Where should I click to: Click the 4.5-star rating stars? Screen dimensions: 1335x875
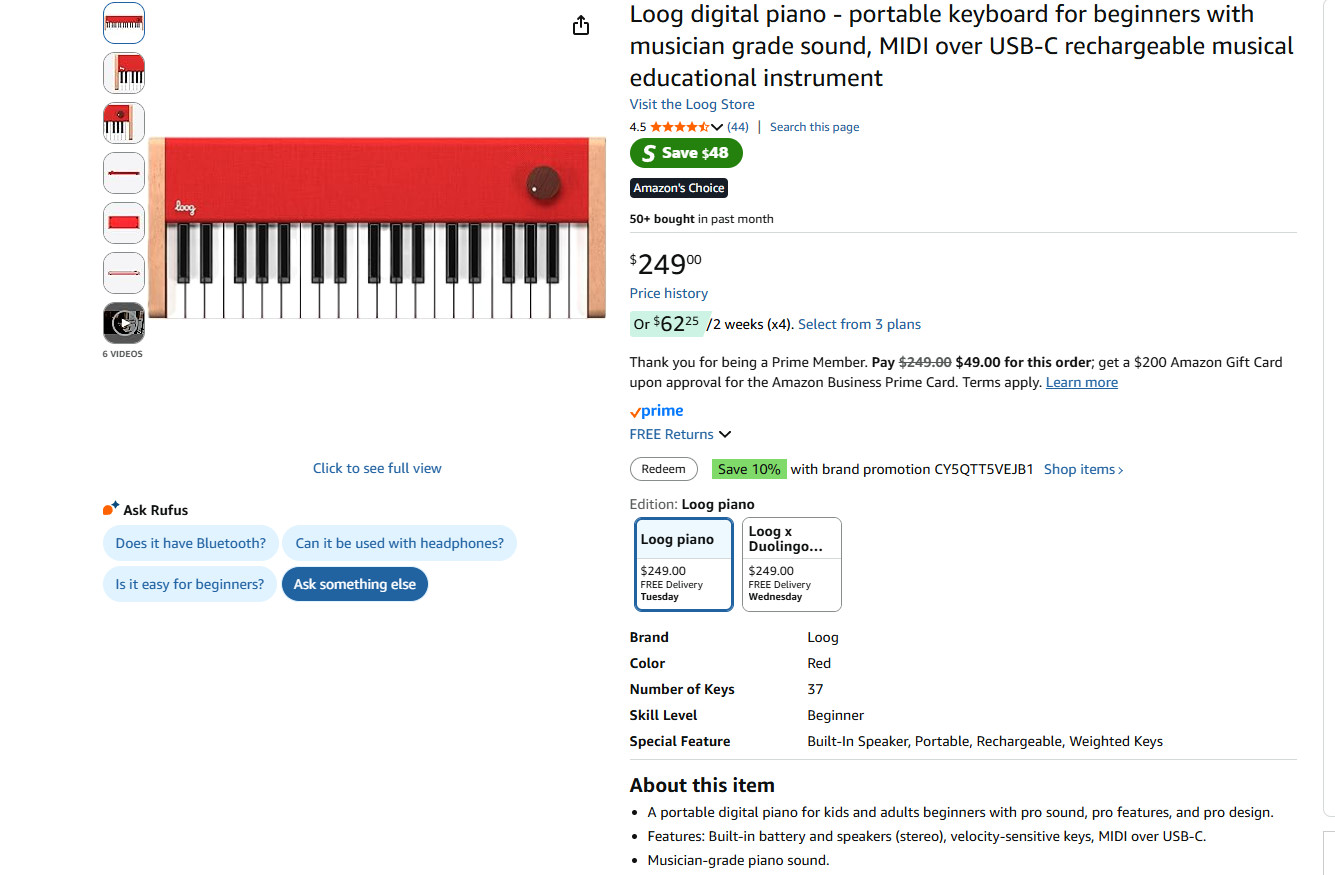tap(680, 127)
